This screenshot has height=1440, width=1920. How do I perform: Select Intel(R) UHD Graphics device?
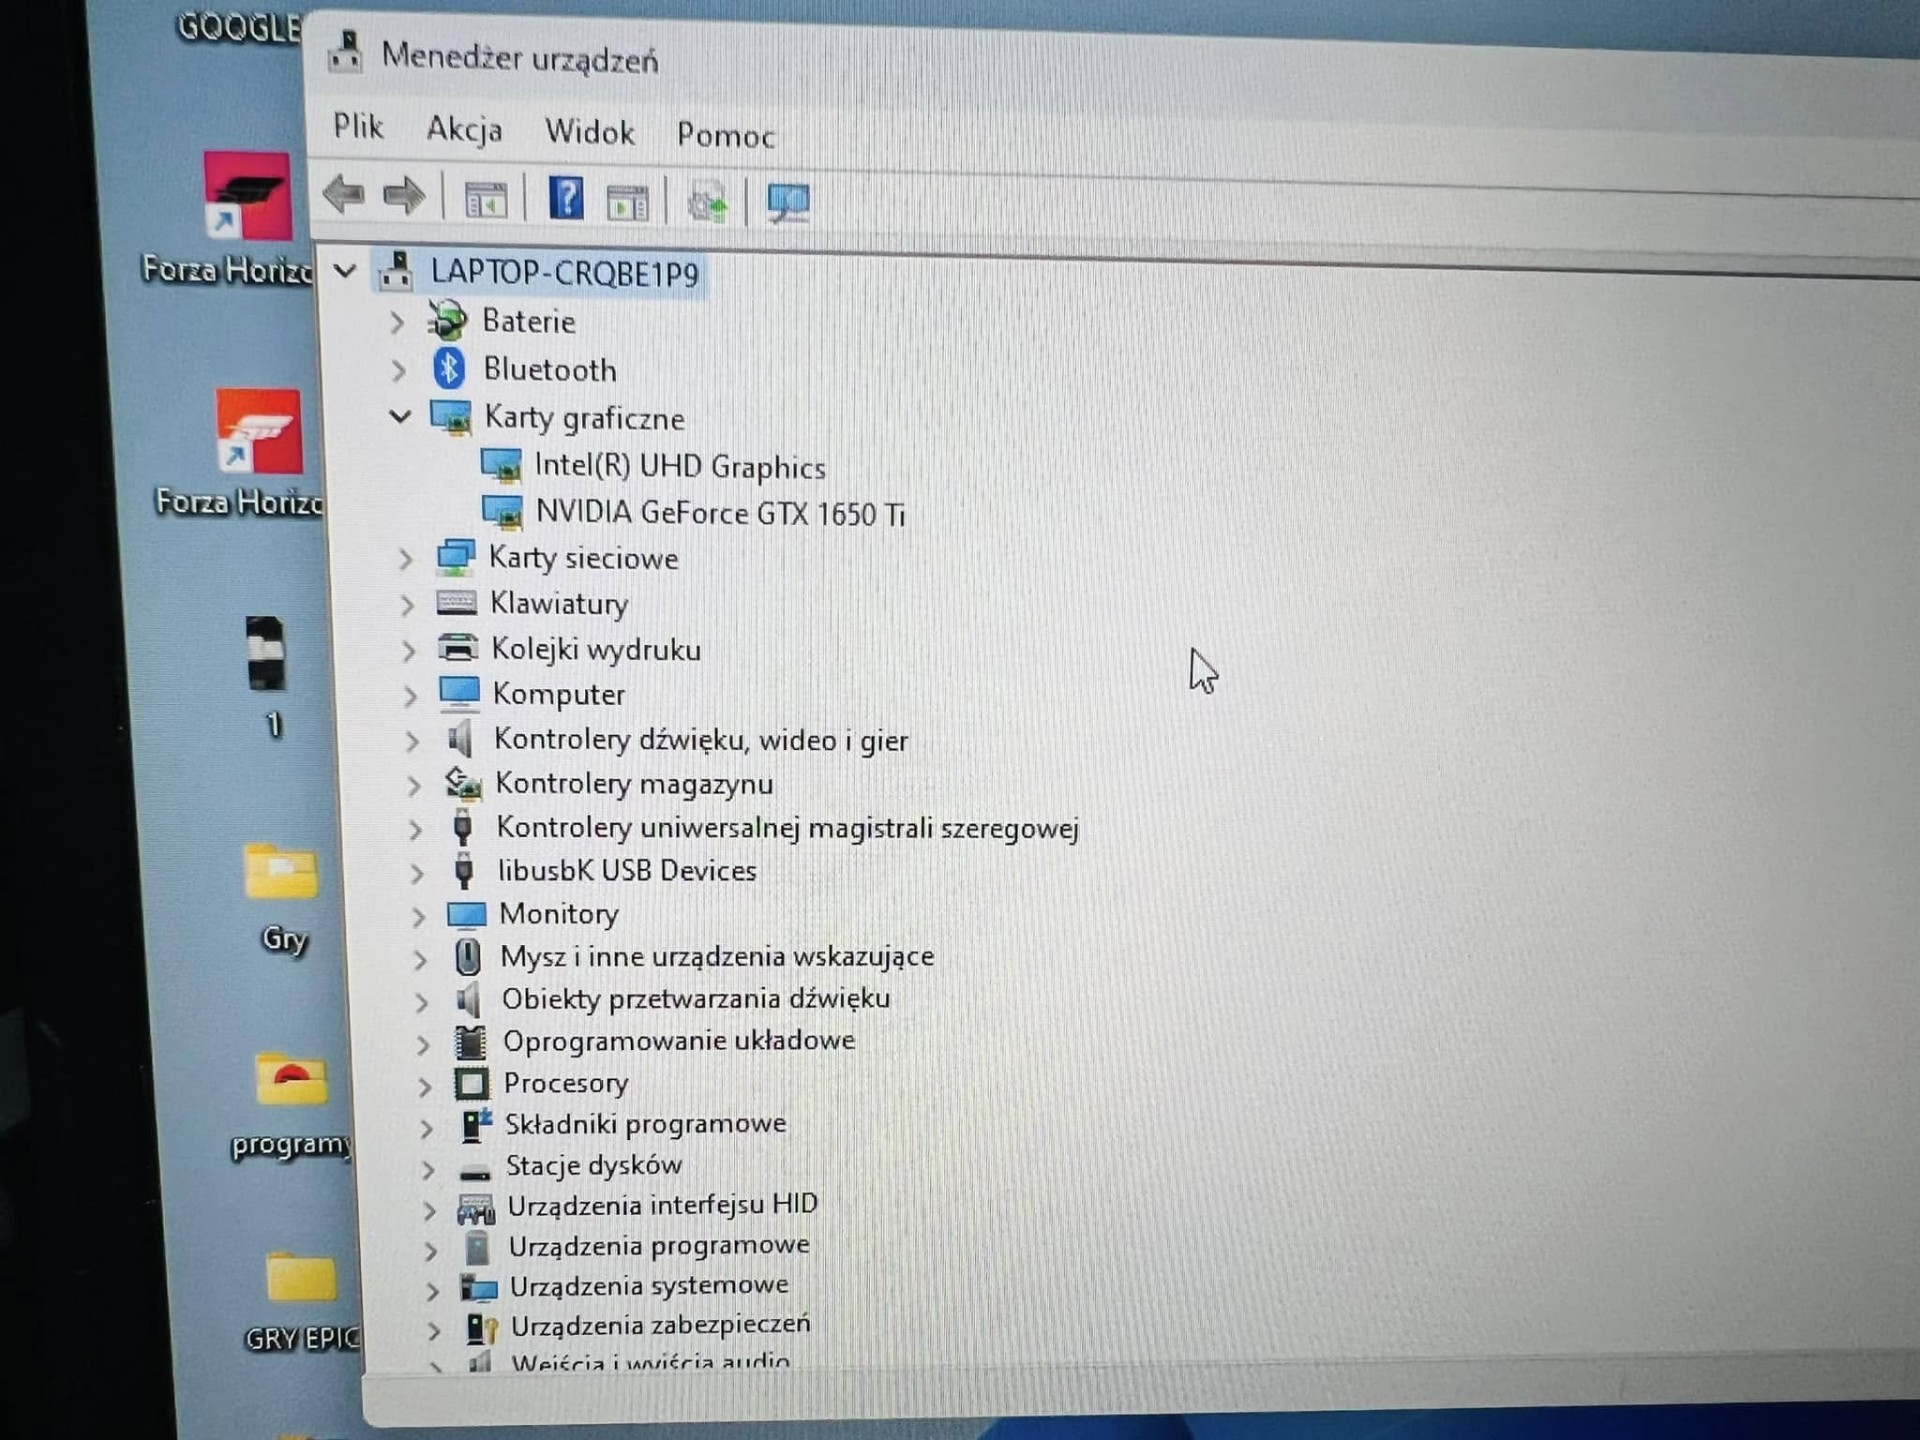[679, 467]
